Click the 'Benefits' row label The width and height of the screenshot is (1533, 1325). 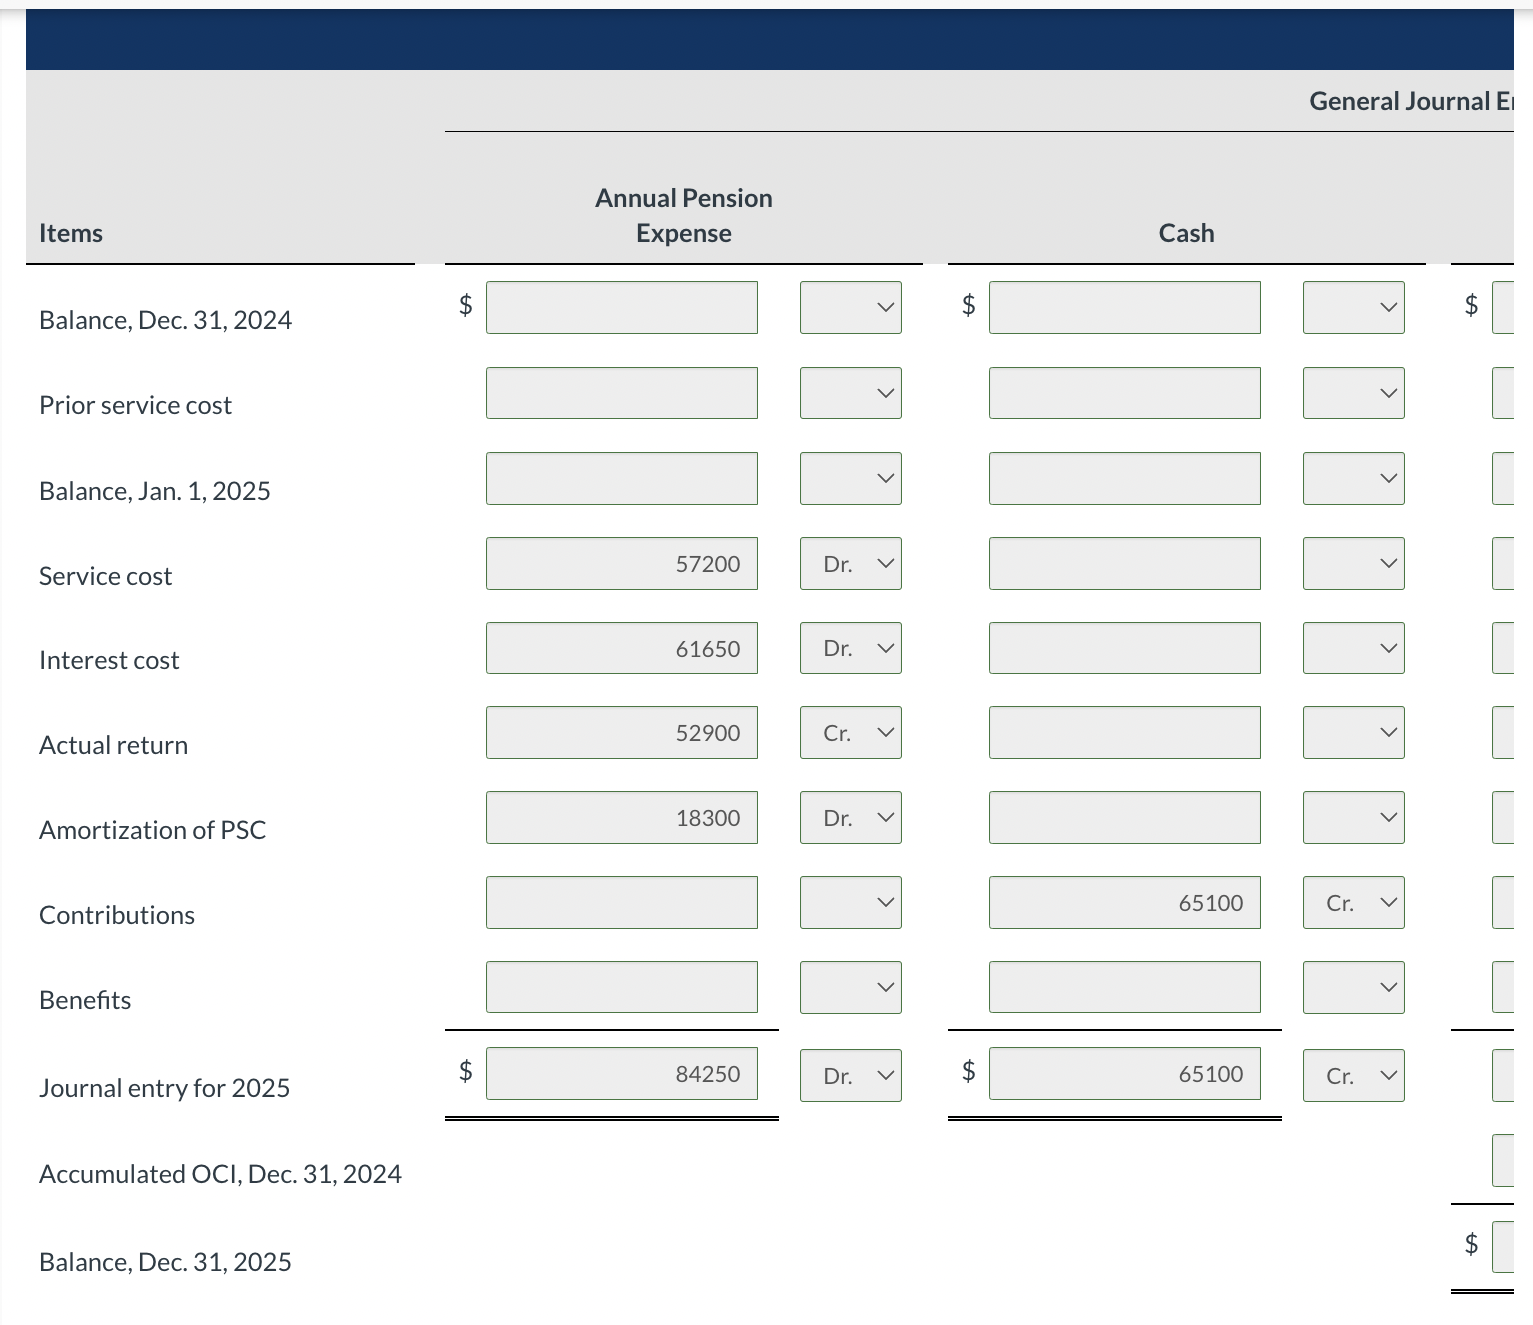coord(85,1000)
